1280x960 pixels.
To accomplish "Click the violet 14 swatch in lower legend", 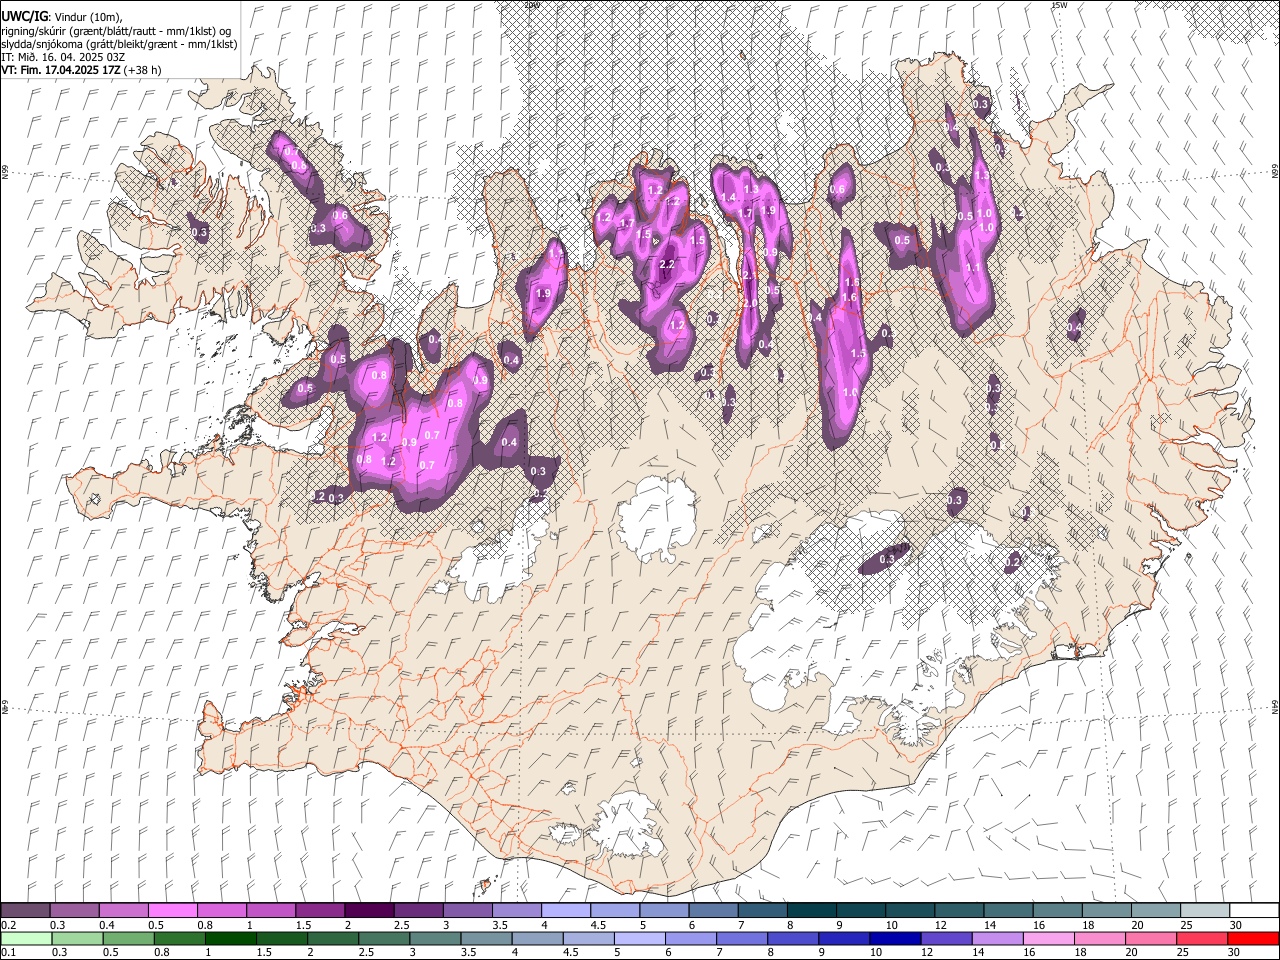I will (998, 938).
